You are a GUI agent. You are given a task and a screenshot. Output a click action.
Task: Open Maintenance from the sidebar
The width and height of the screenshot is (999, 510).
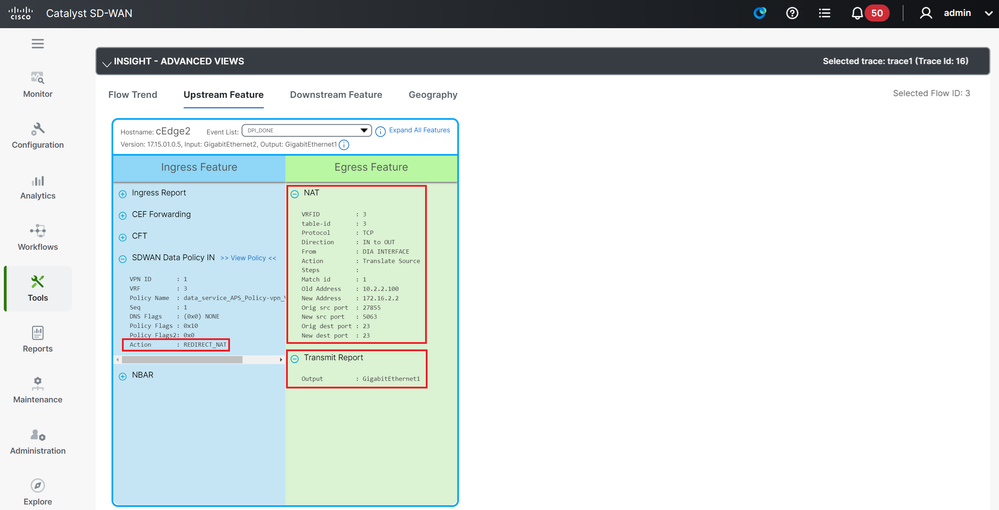click(38, 391)
